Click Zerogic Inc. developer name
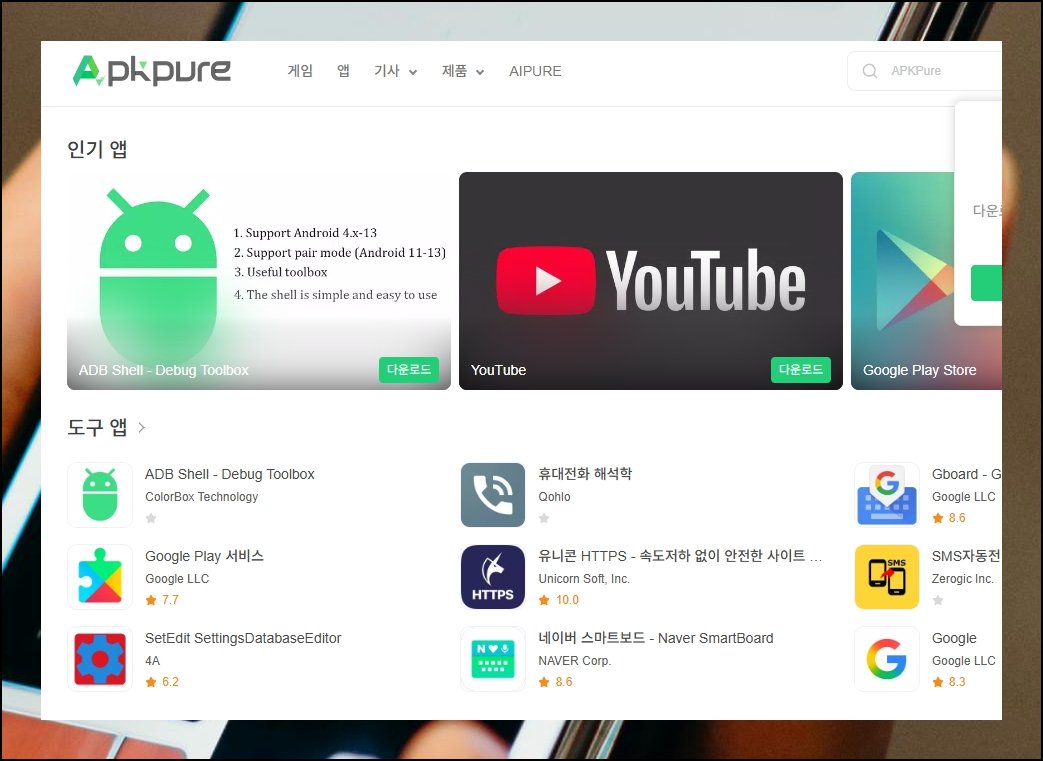The height and width of the screenshot is (761, 1043). point(963,579)
